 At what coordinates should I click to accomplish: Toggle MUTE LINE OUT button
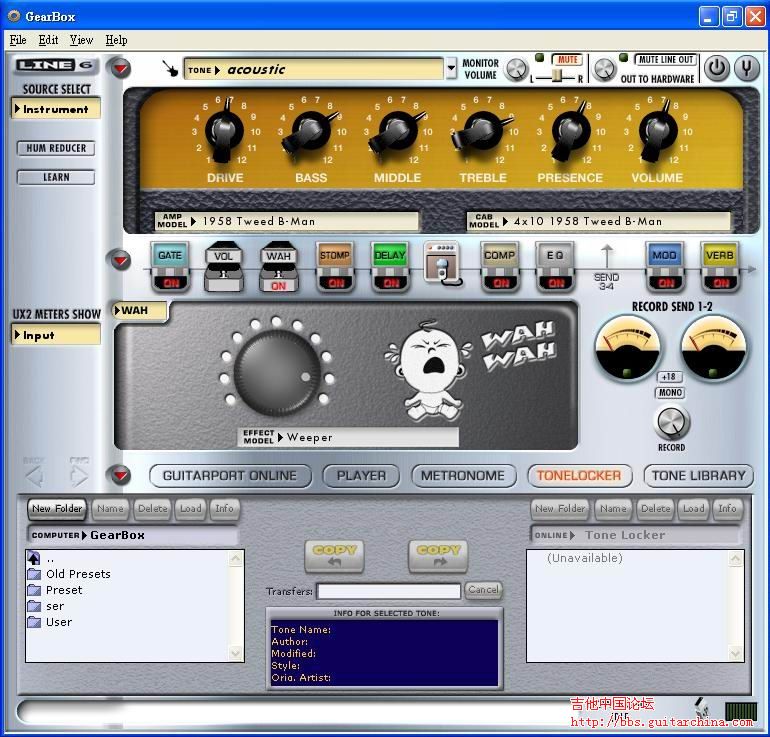(x=666, y=60)
